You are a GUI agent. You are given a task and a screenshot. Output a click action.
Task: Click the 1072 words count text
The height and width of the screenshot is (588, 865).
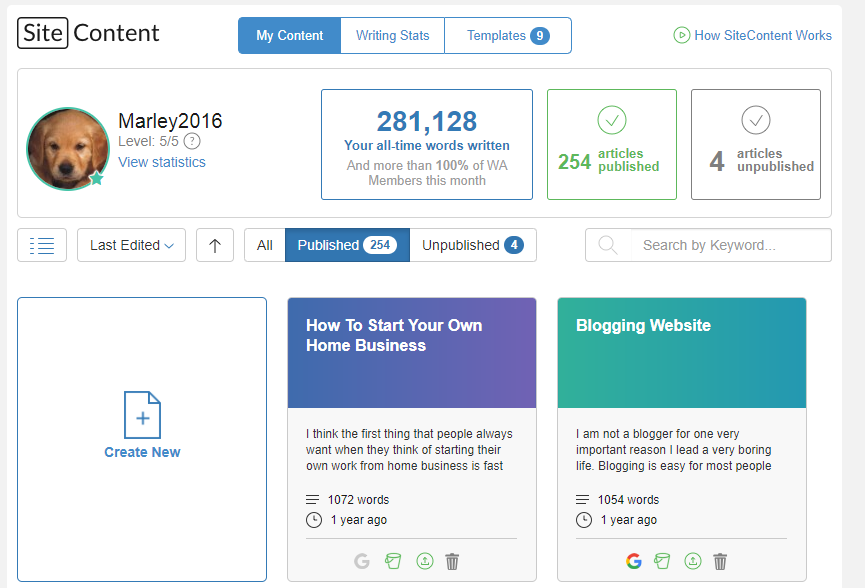359,500
